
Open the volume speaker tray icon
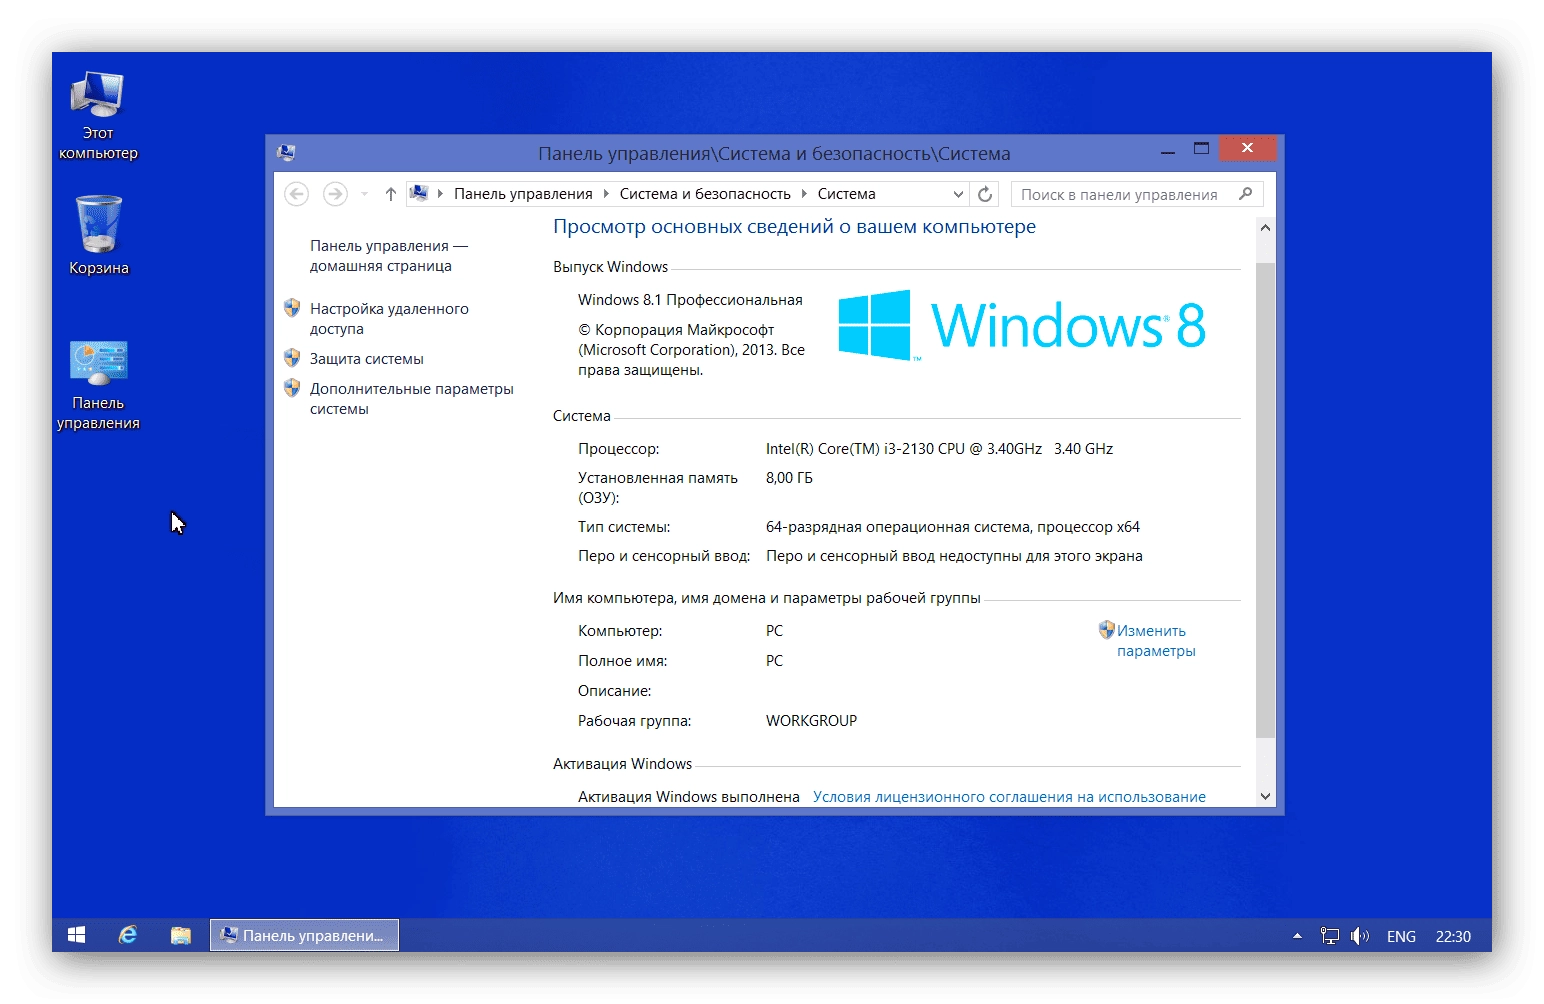pos(1359,936)
